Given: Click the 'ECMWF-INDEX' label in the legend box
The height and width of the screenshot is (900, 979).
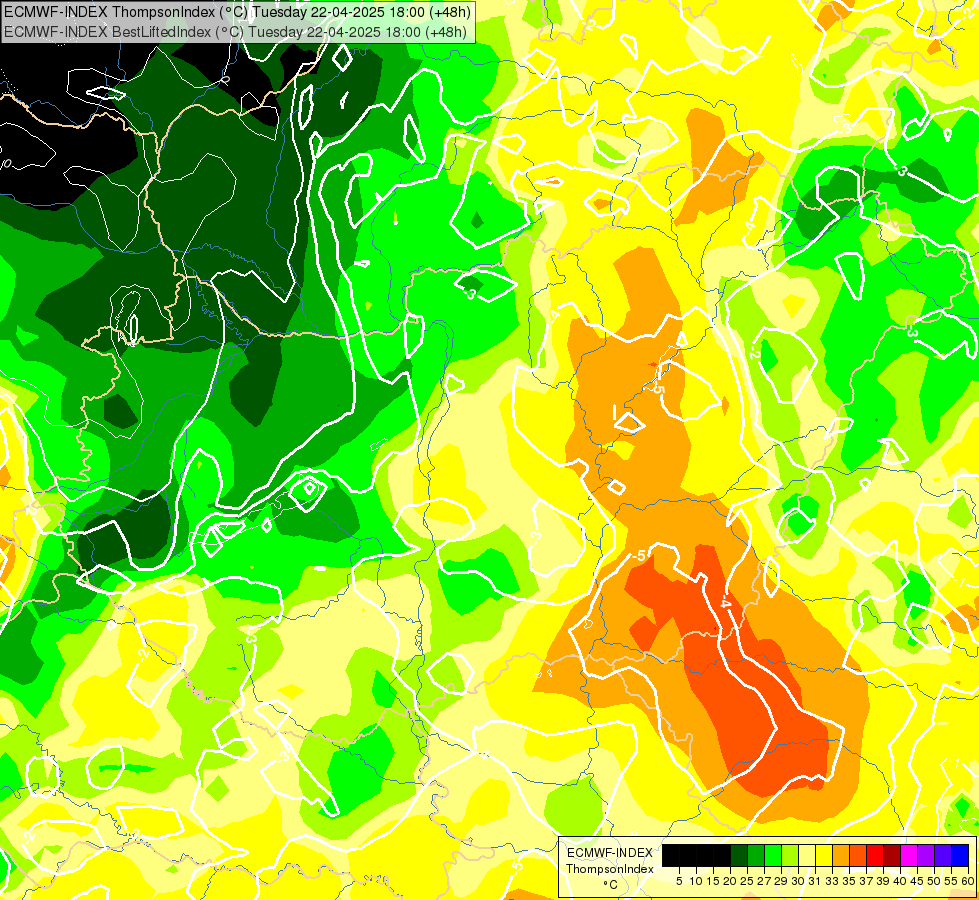Looking at the screenshot, I should point(610,853).
